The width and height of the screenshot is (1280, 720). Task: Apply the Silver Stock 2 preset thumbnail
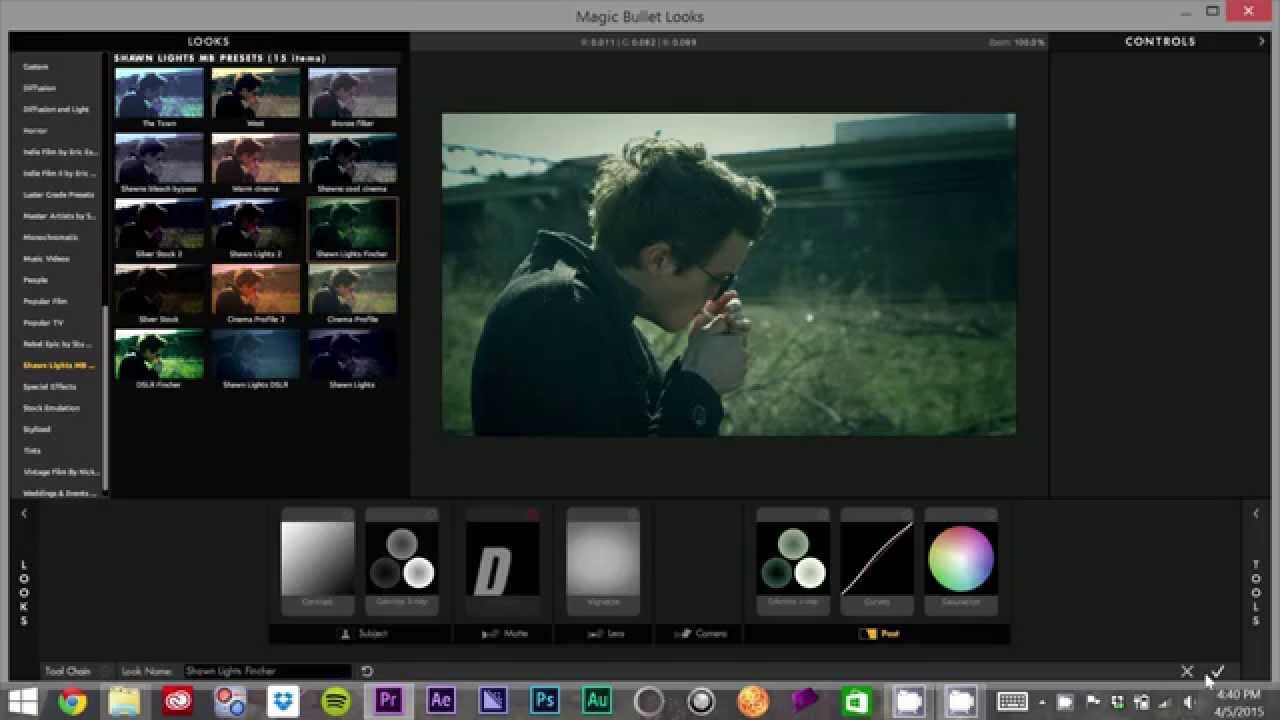[x=159, y=224]
